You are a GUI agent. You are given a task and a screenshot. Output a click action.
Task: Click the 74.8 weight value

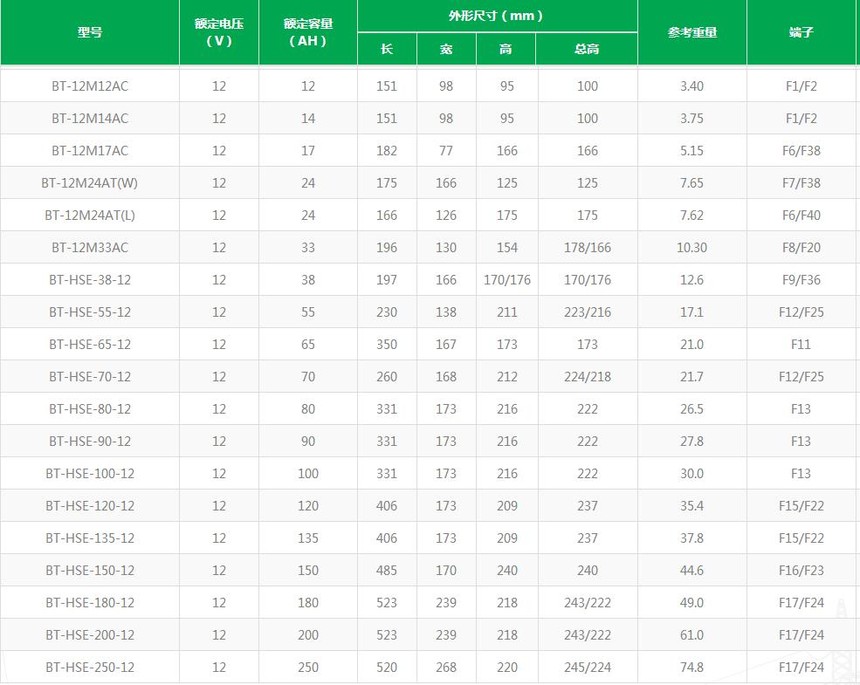(692, 668)
